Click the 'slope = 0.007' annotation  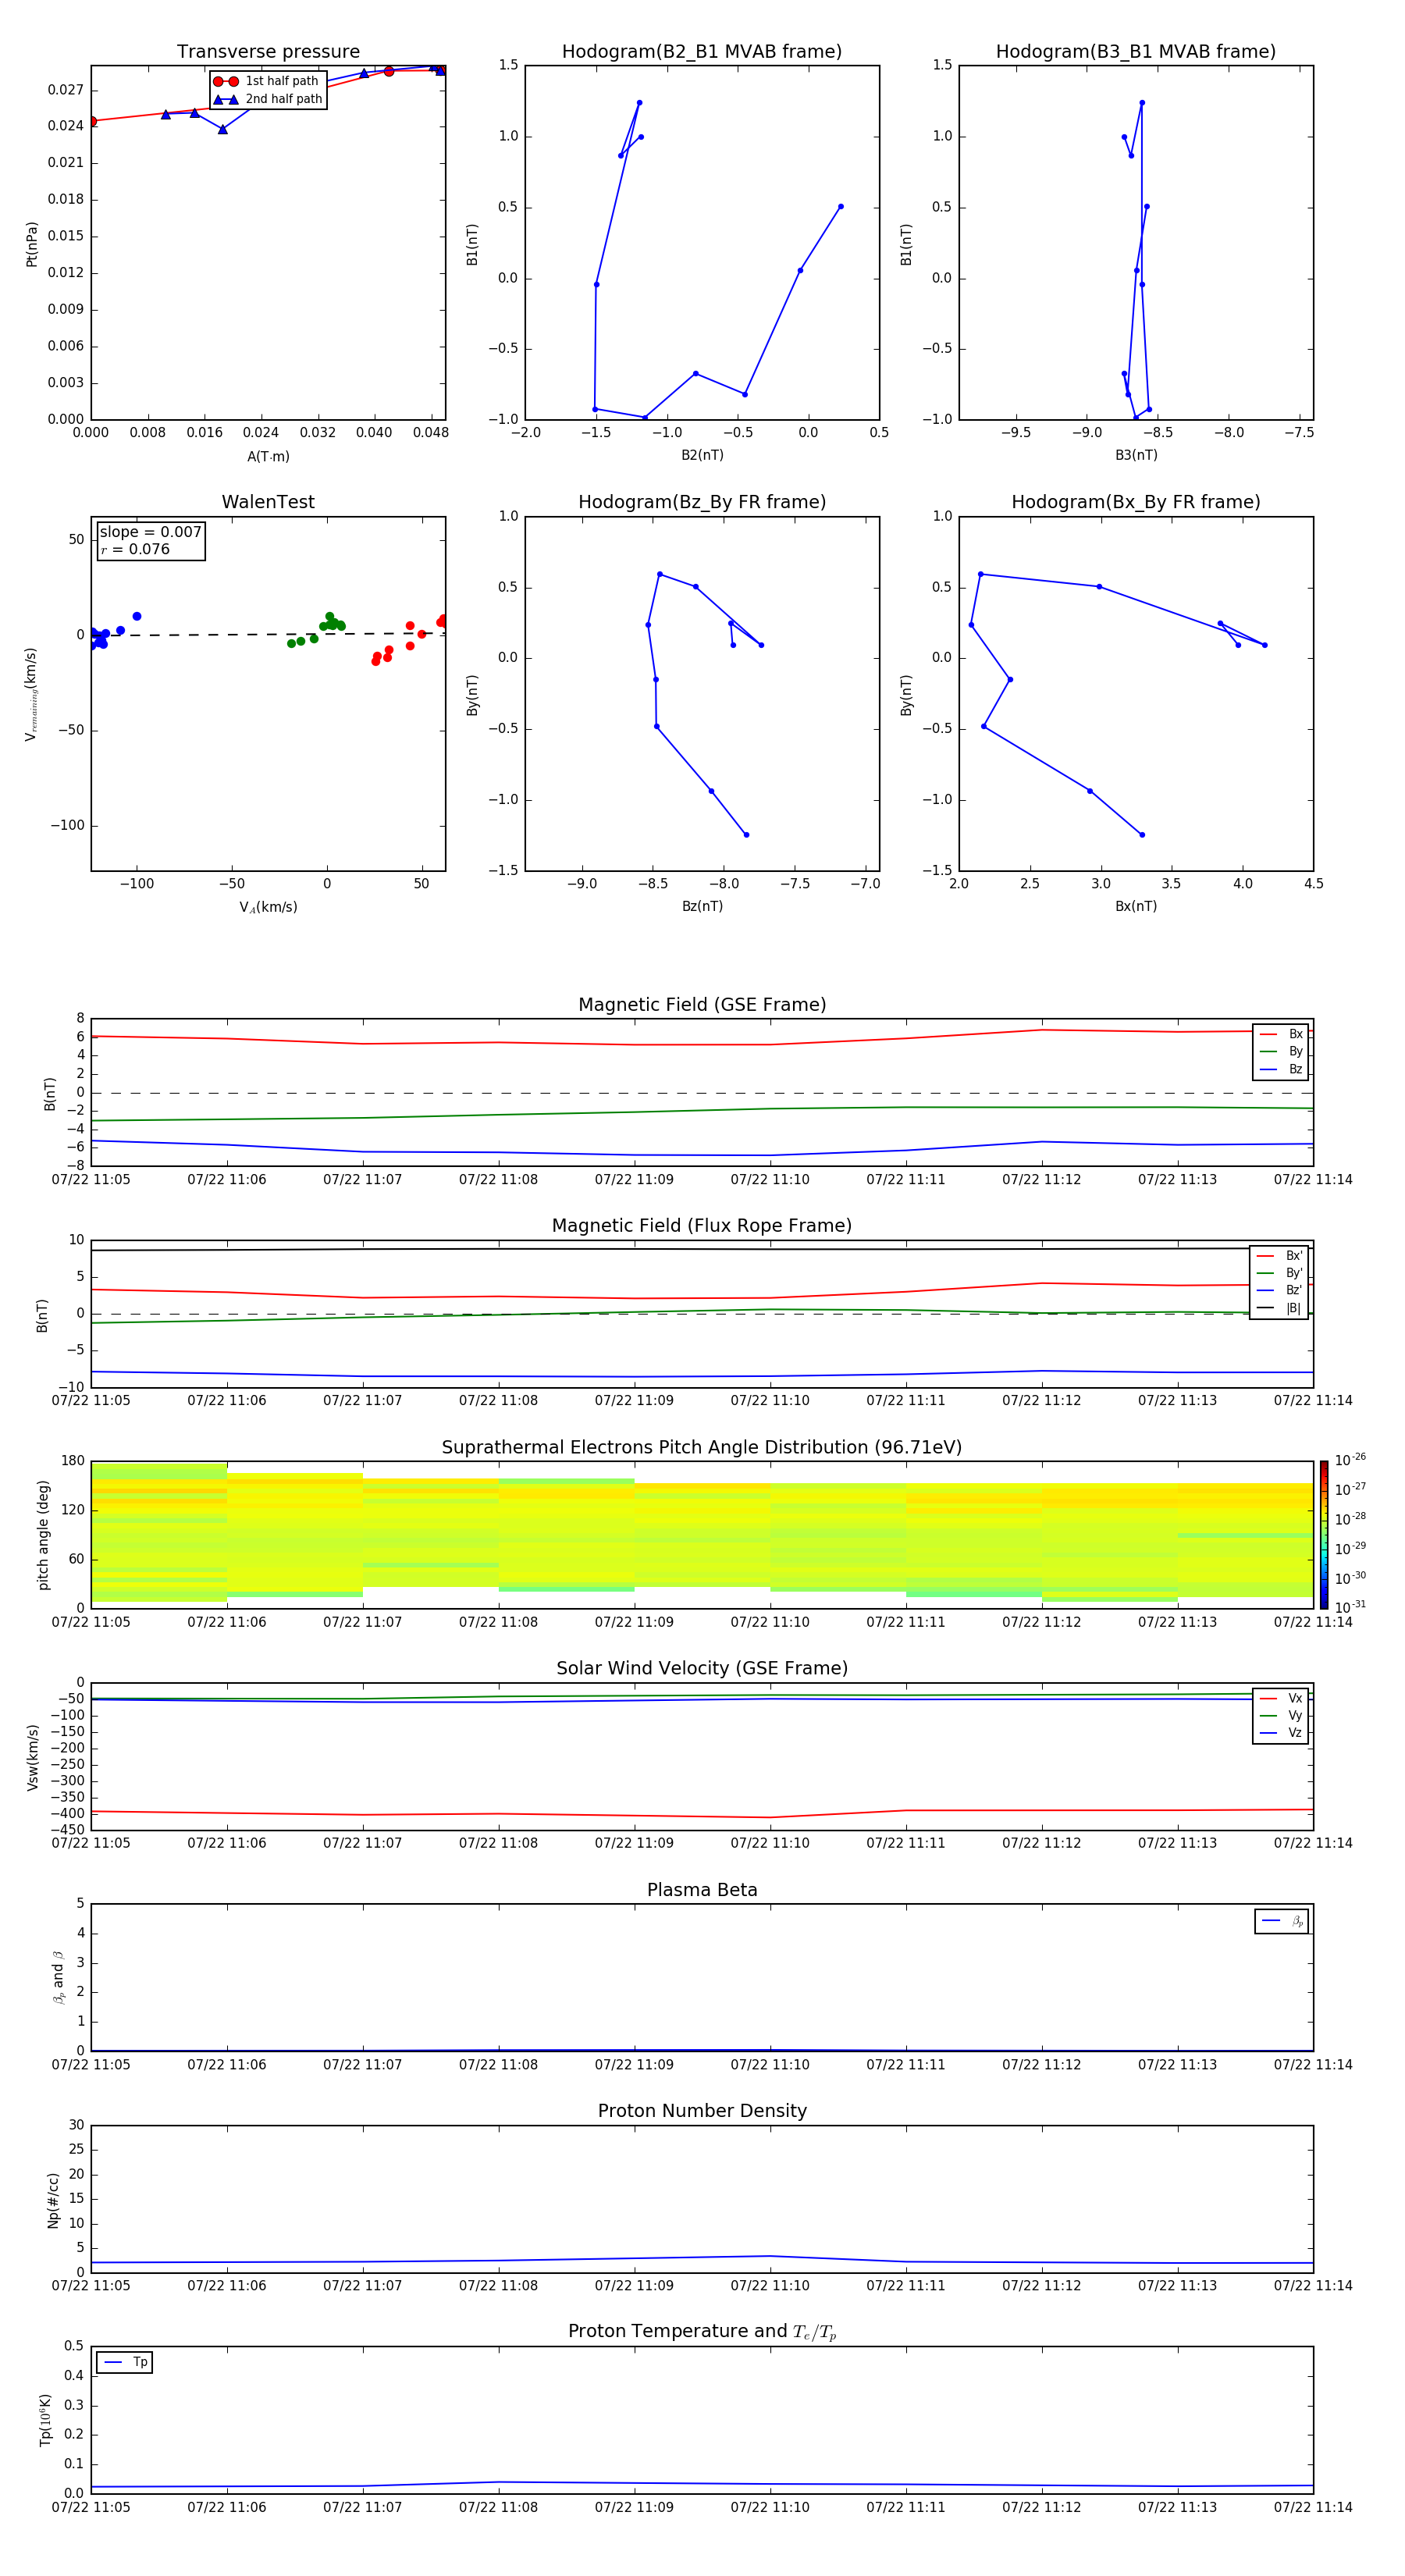(x=151, y=532)
